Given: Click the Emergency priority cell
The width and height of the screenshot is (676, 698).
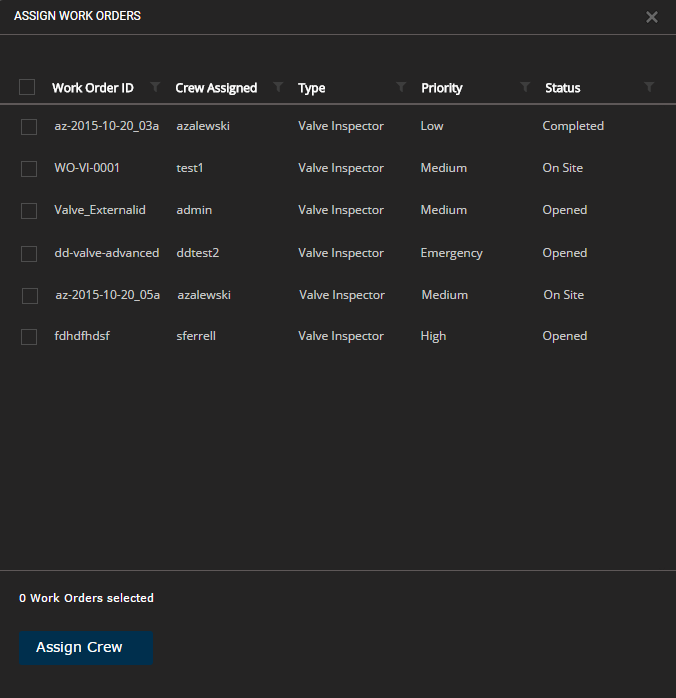Looking at the screenshot, I should pos(451,253).
